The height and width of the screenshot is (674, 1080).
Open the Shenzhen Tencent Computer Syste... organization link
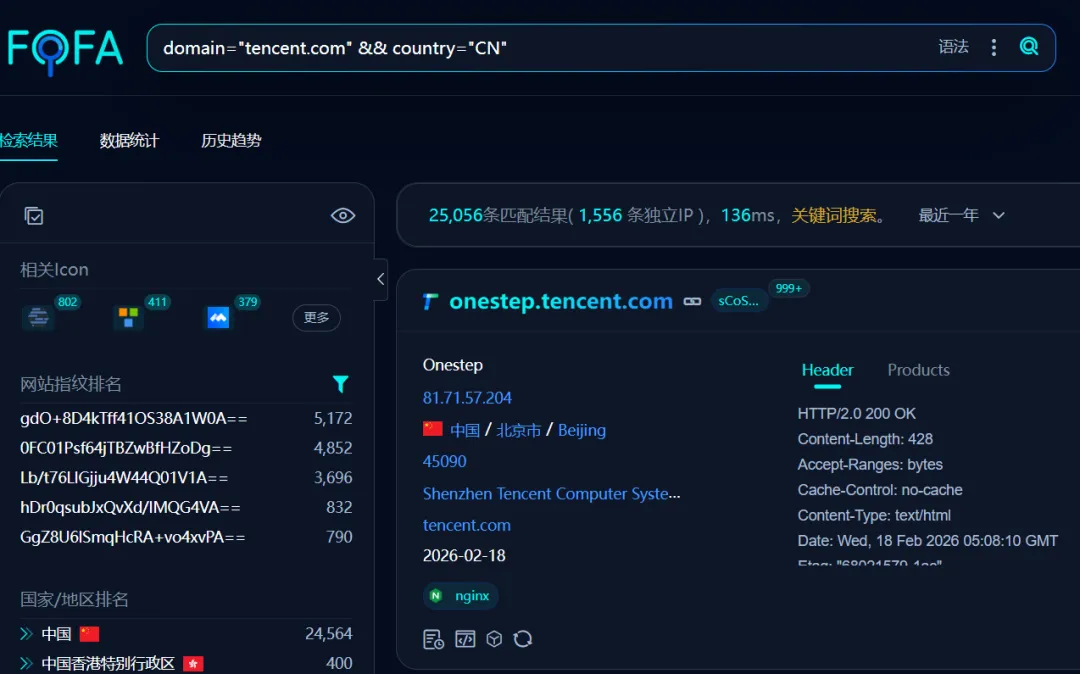551,494
